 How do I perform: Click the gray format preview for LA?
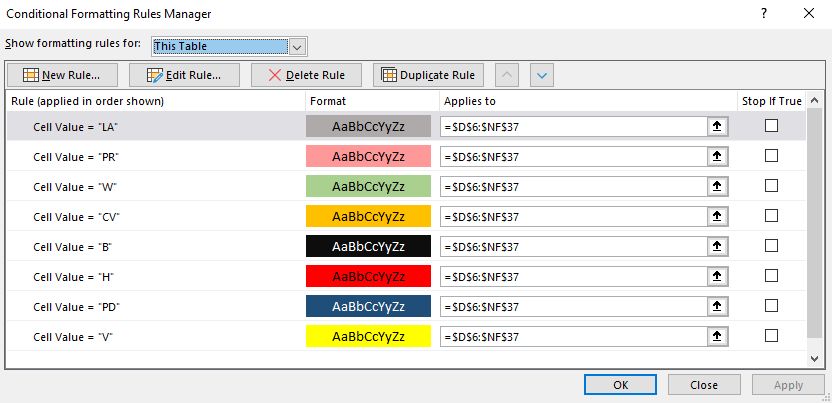368,126
